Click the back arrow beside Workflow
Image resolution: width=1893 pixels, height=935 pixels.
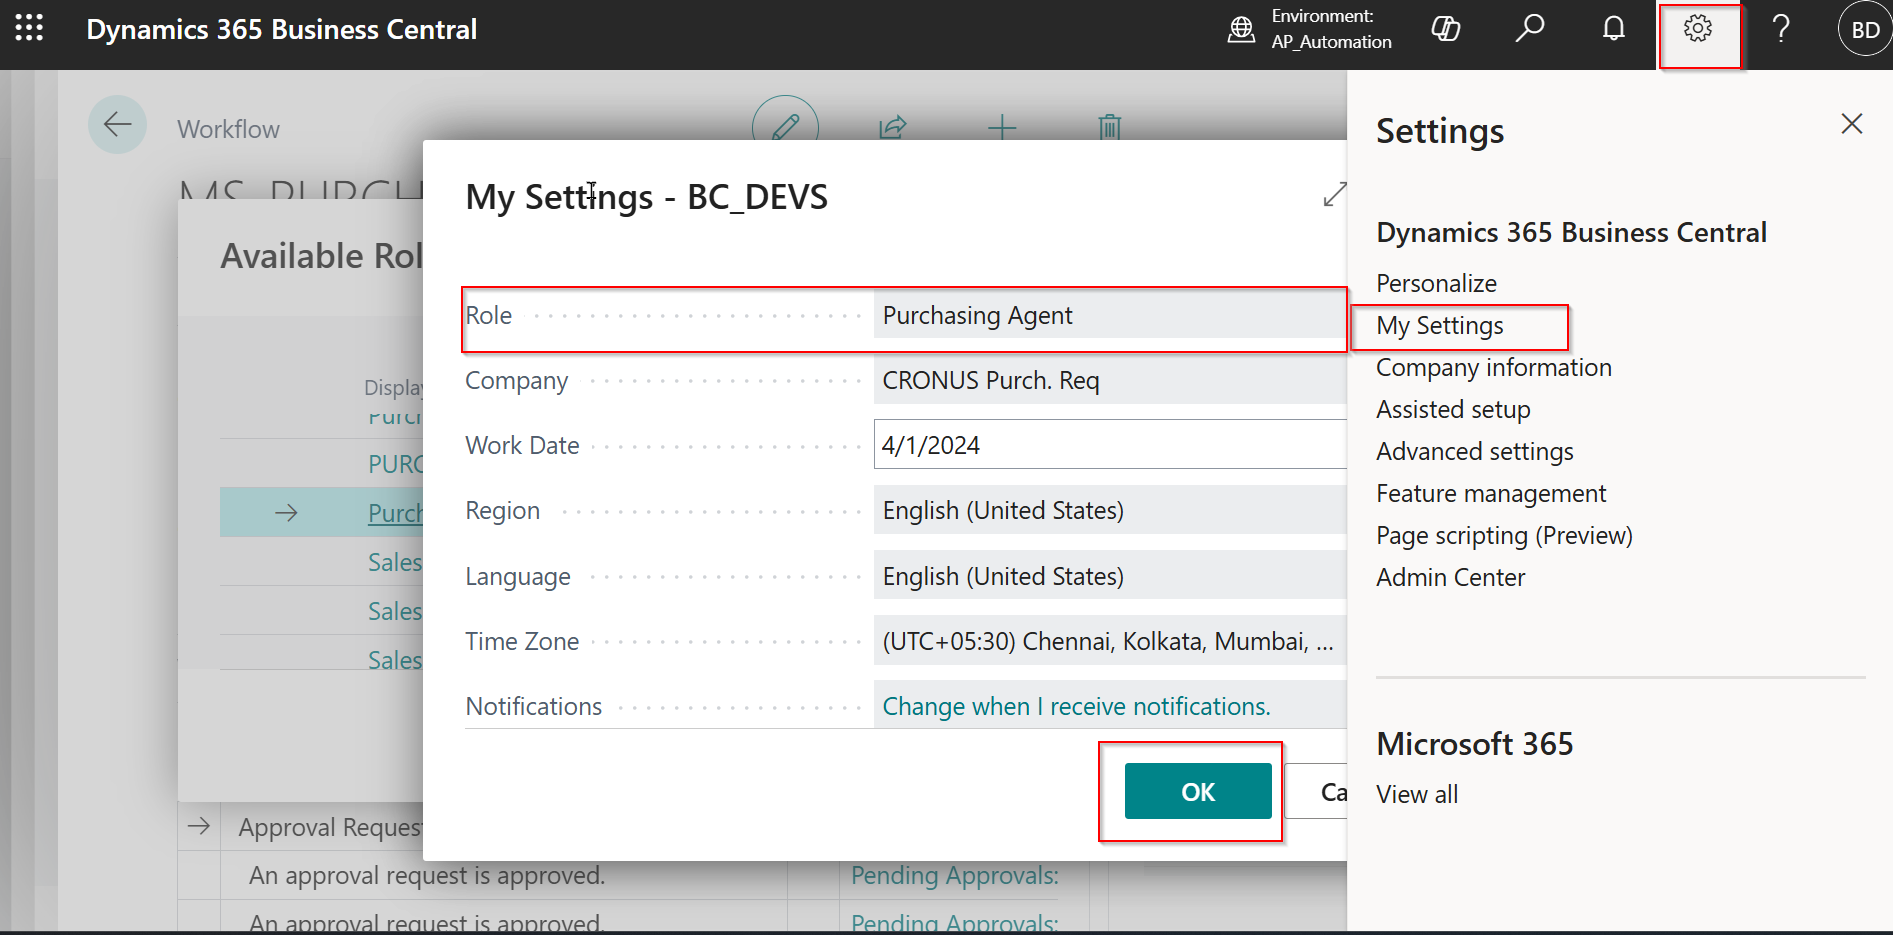[x=118, y=125]
